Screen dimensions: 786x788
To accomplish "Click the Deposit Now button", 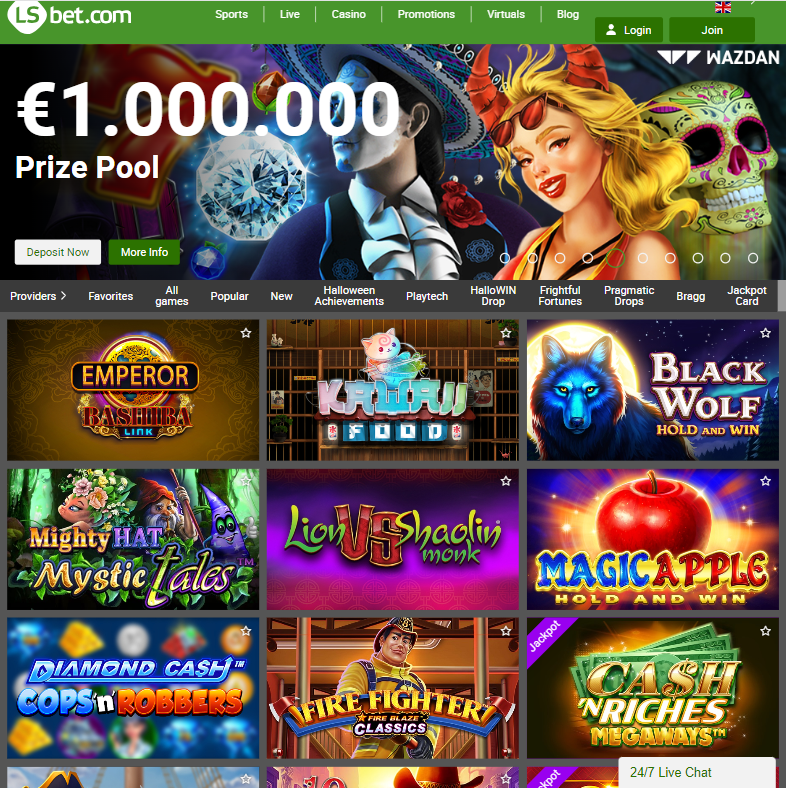I will click(x=58, y=252).
